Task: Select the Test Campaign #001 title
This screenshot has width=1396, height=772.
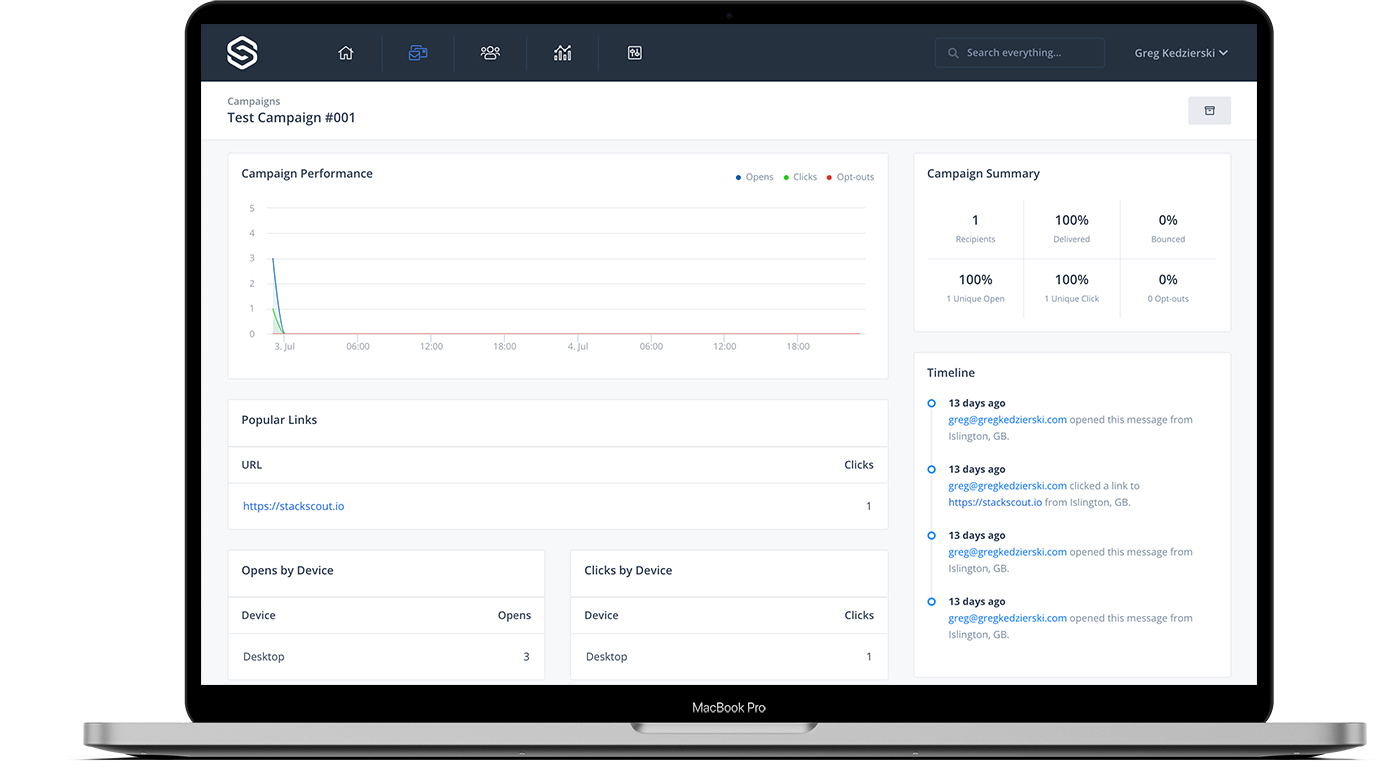Action: point(291,117)
